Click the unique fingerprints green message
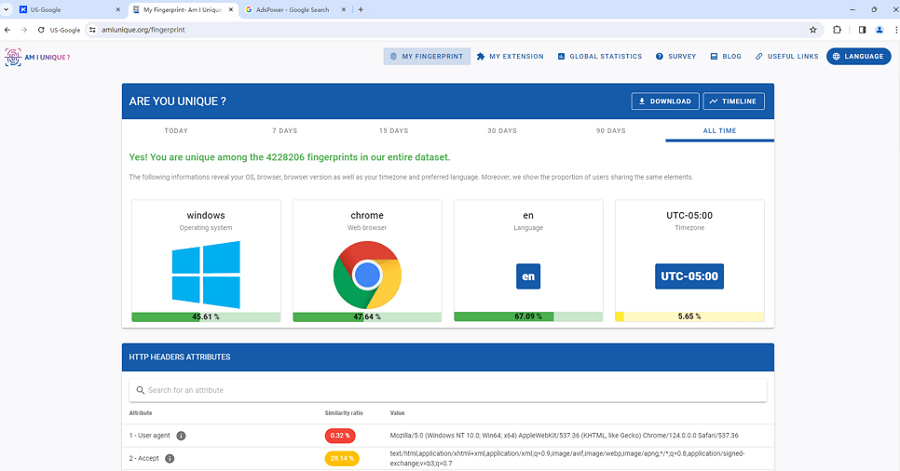Image resolution: width=900 pixels, height=471 pixels. (289, 157)
